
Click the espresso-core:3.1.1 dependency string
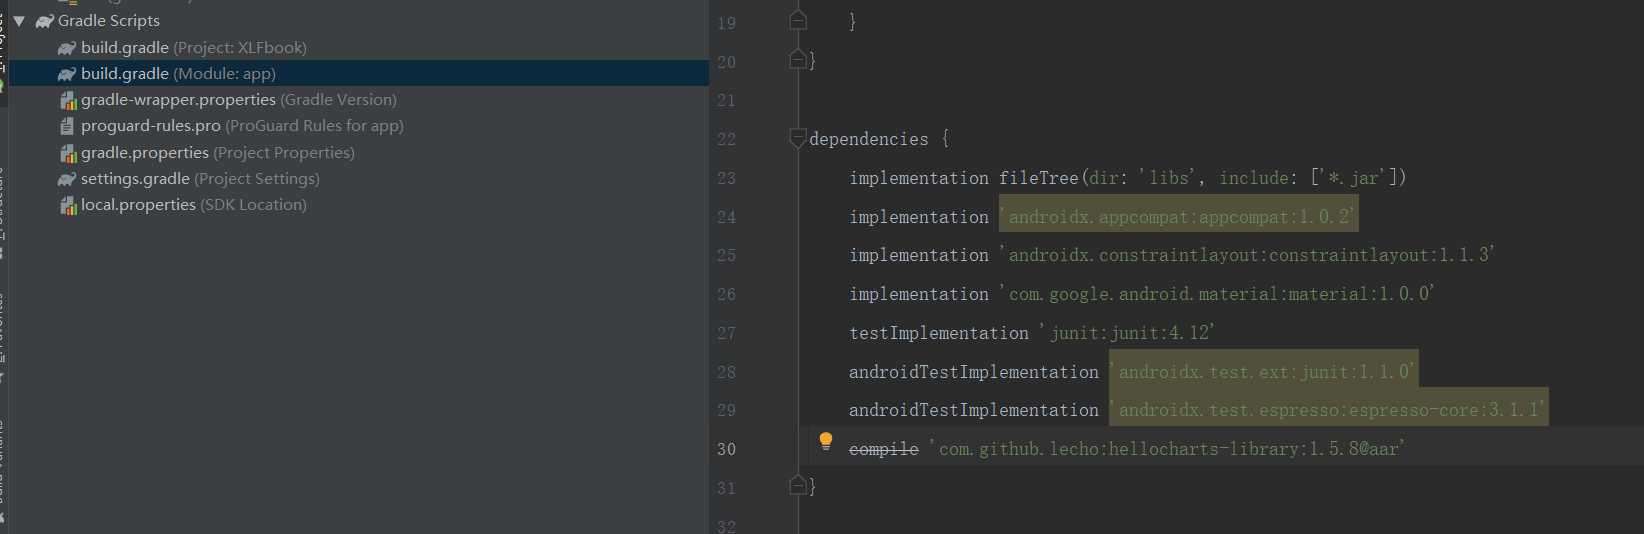1329,409
